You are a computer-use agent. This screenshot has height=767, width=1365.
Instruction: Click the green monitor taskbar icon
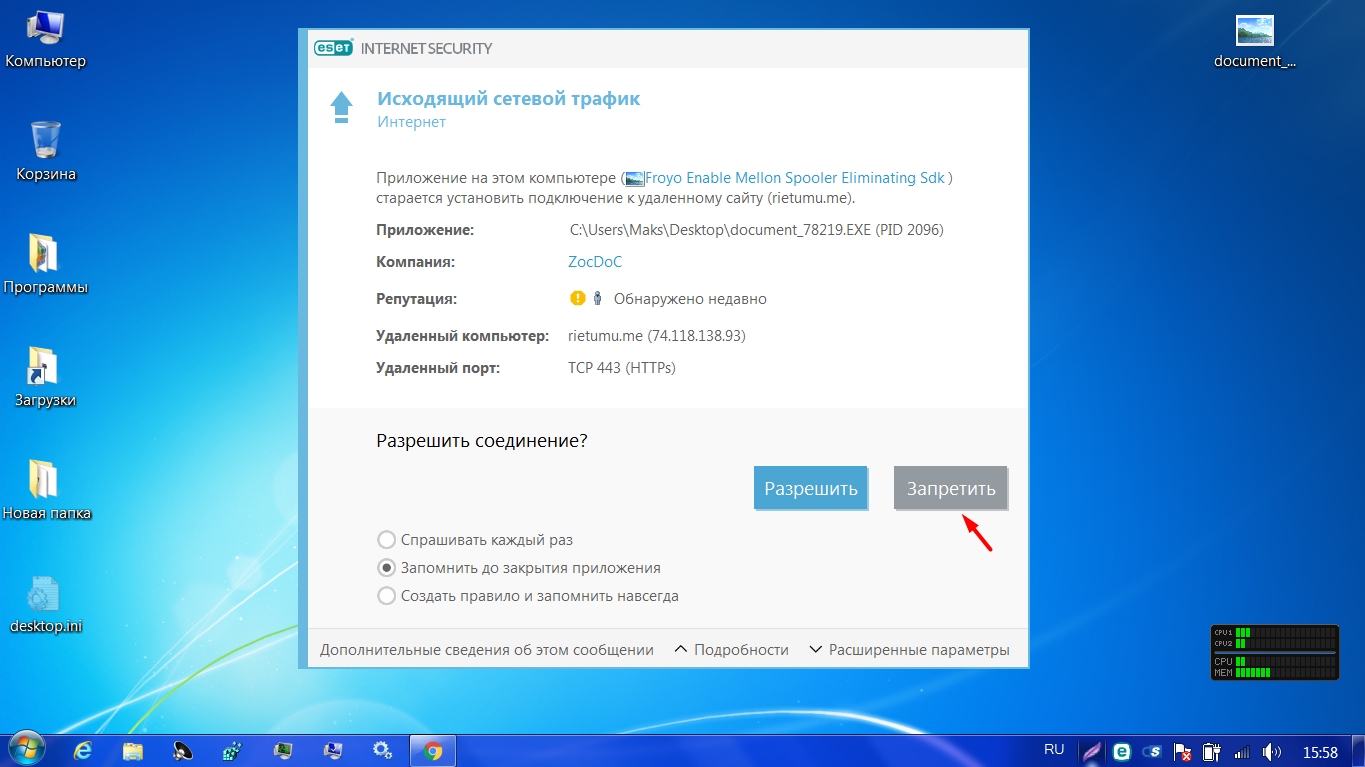[x=283, y=750]
